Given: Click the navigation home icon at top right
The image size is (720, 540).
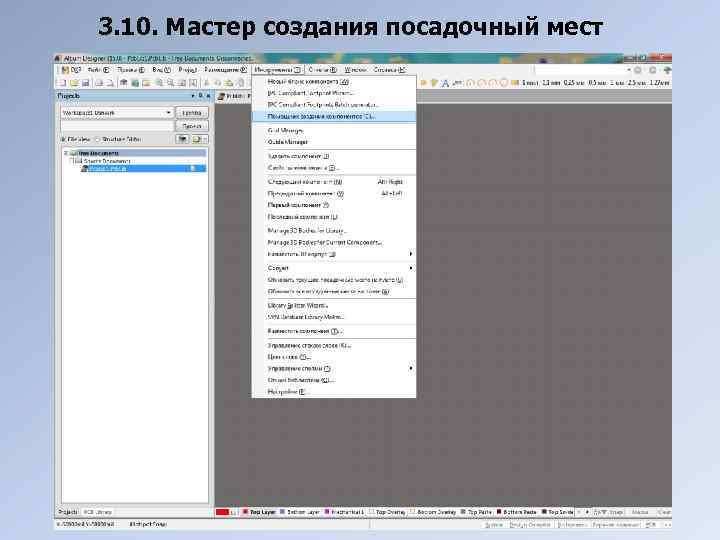Looking at the screenshot, I should pyautogui.click(x=667, y=70).
